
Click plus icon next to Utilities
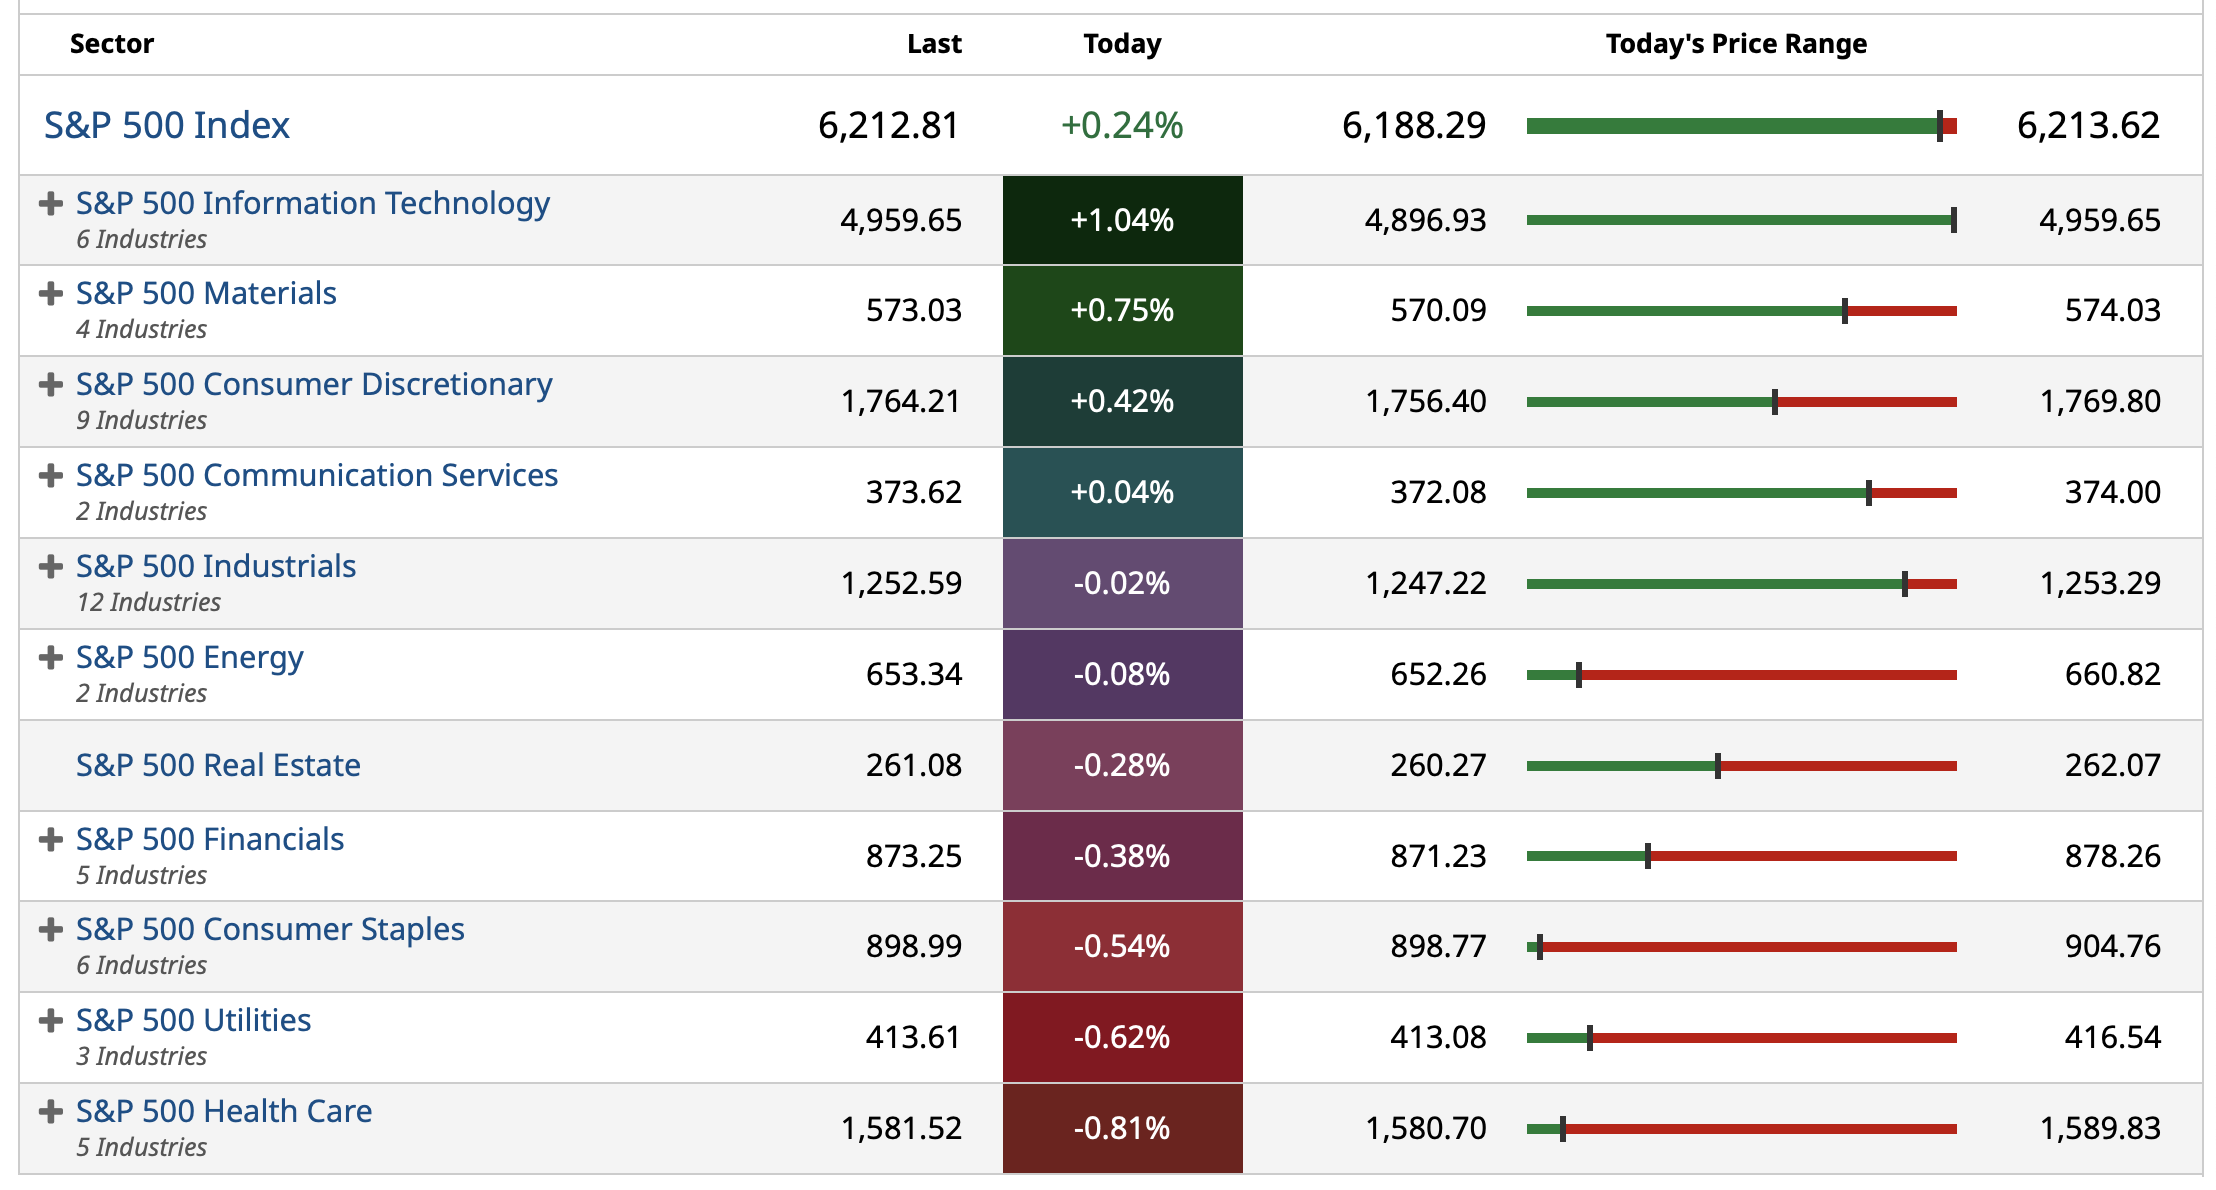(50, 1021)
